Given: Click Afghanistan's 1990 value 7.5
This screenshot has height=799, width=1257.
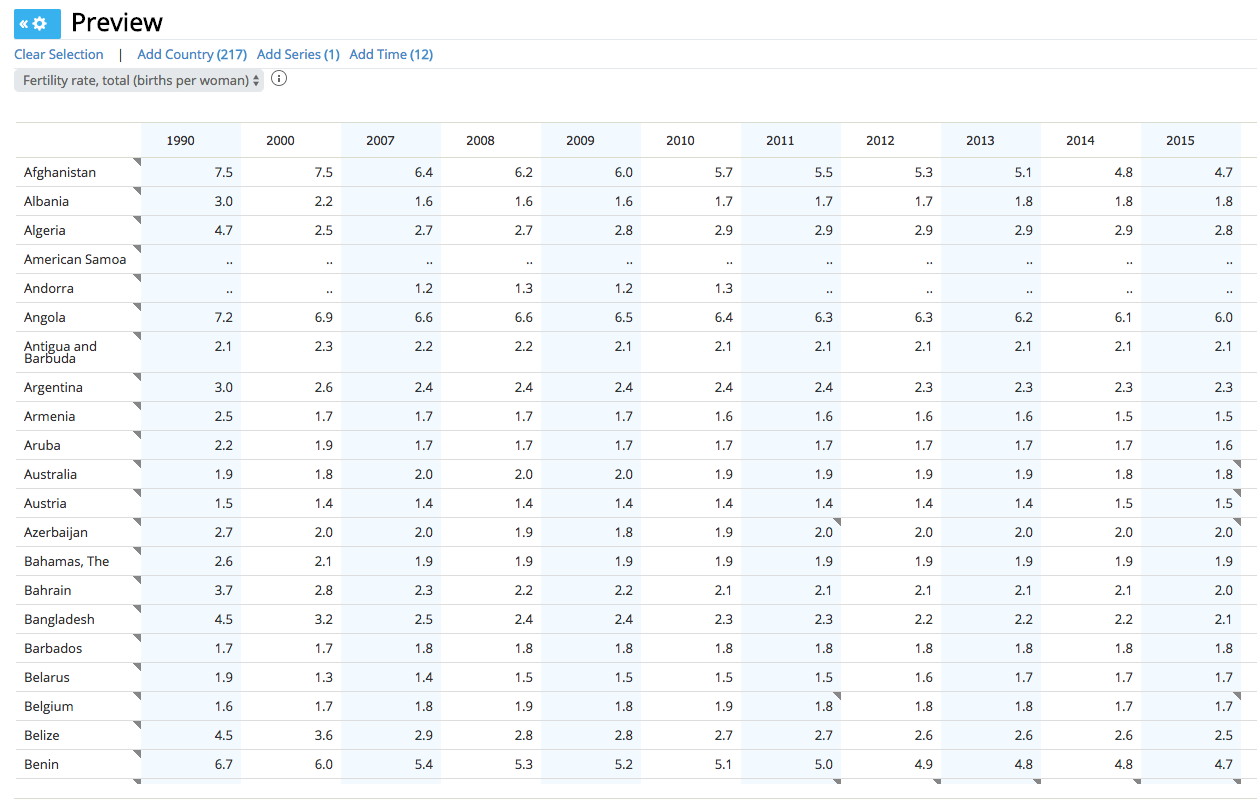Looking at the screenshot, I should (224, 172).
